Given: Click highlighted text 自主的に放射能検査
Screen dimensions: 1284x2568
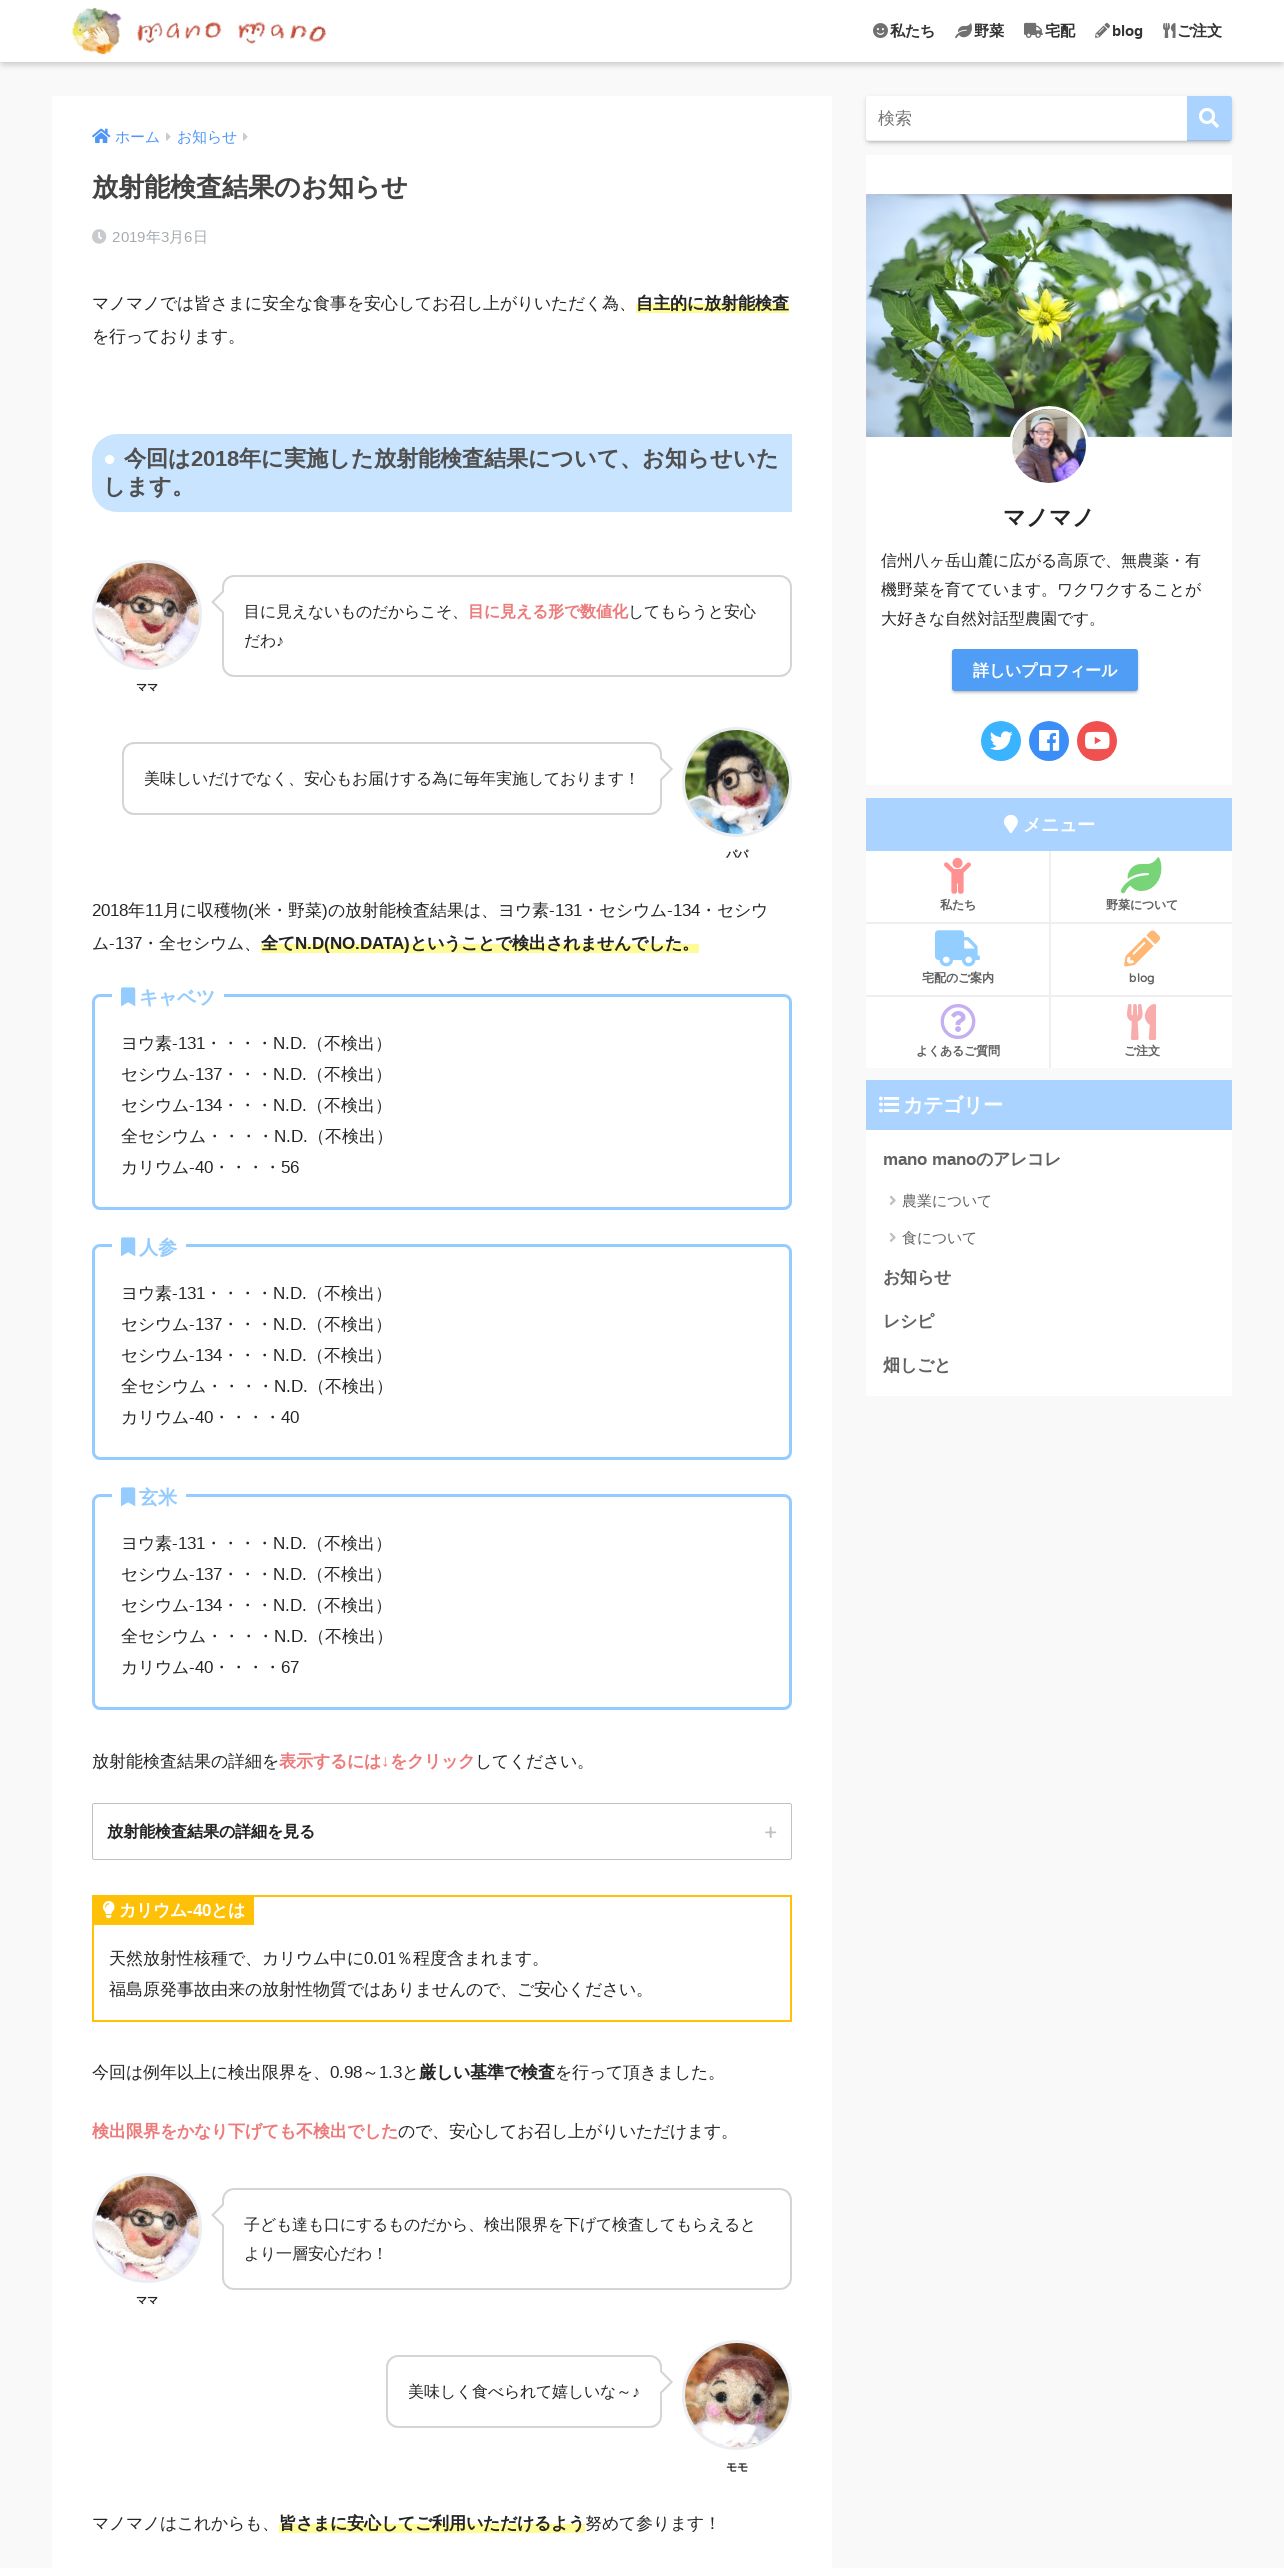Looking at the screenshot, I should 712,303.
